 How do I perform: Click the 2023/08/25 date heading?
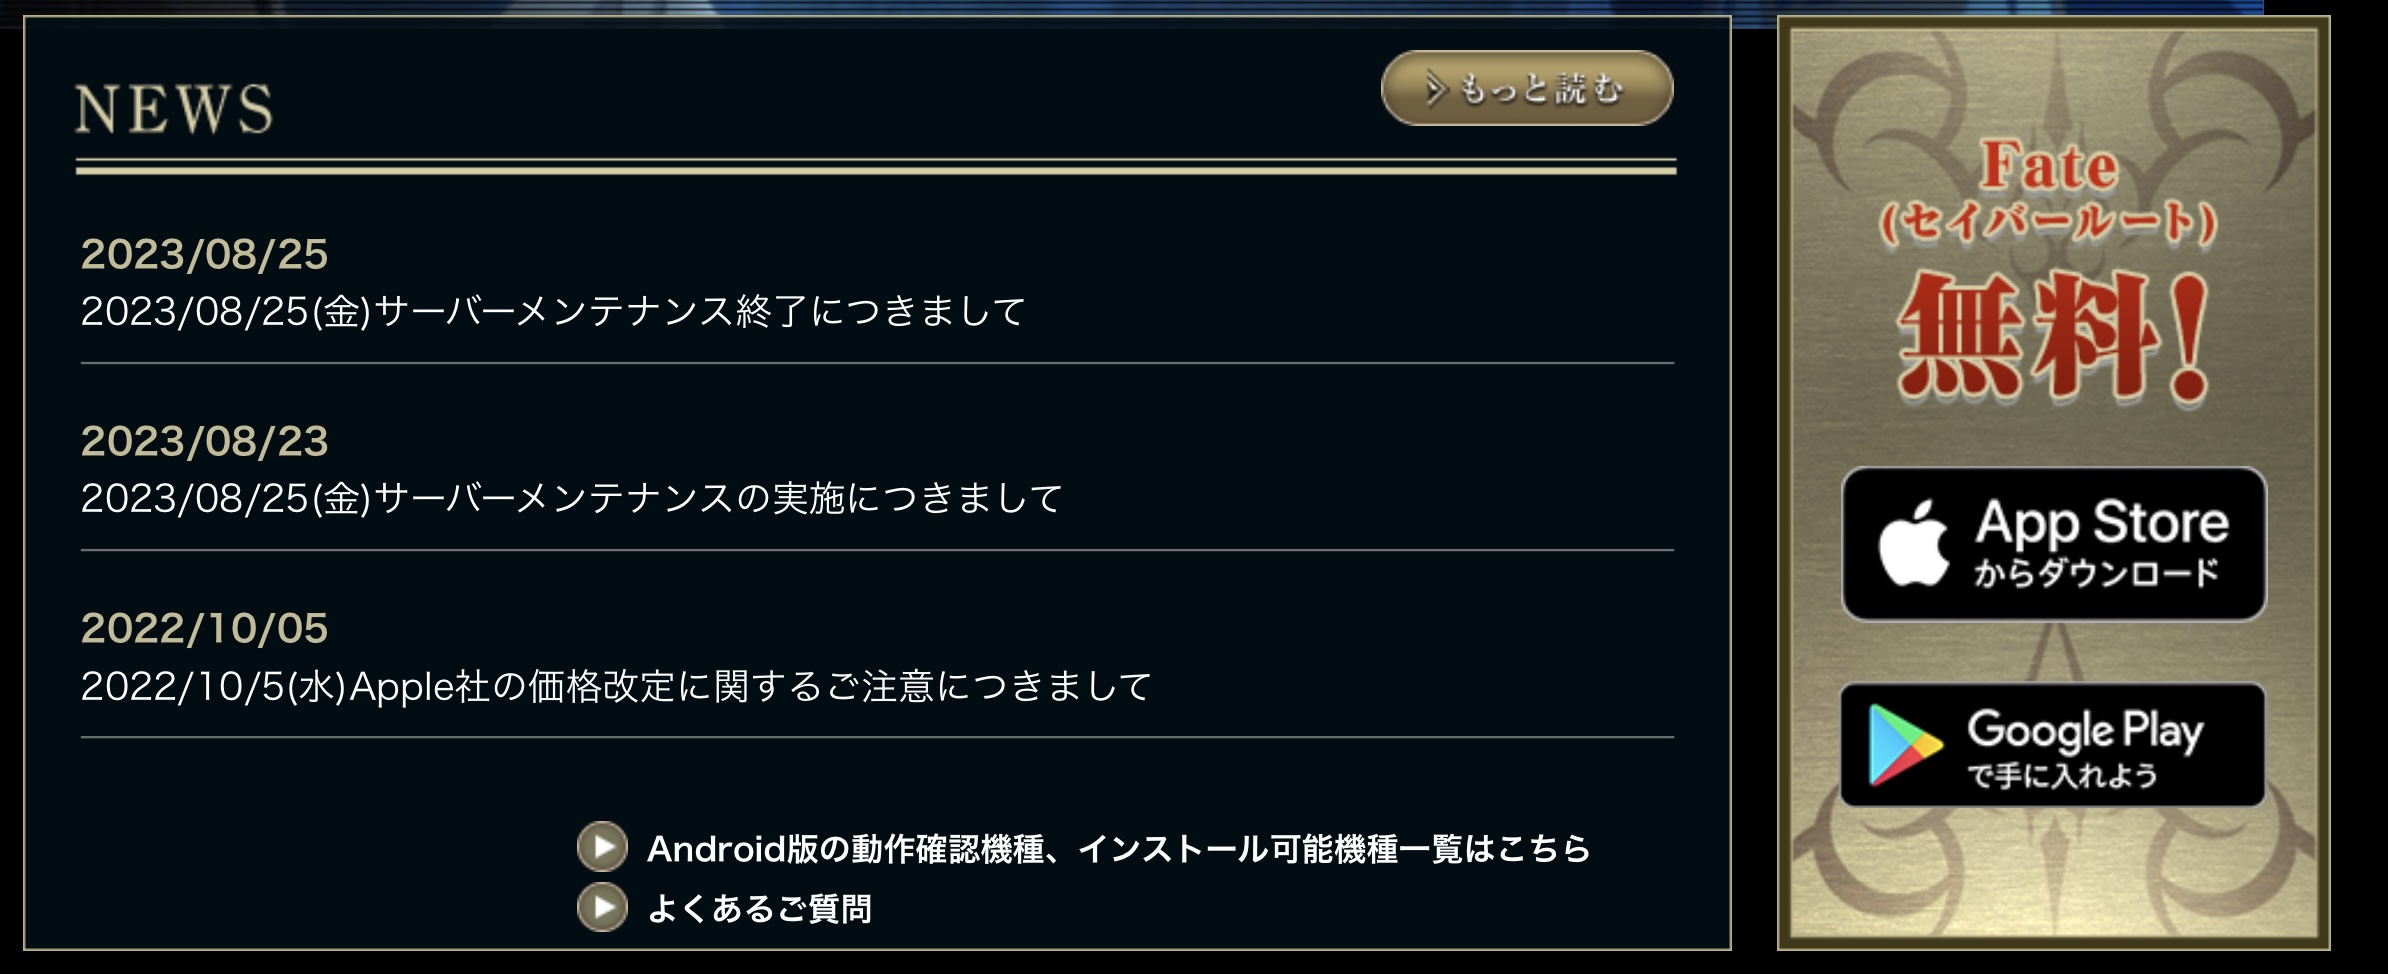point(204,254)
